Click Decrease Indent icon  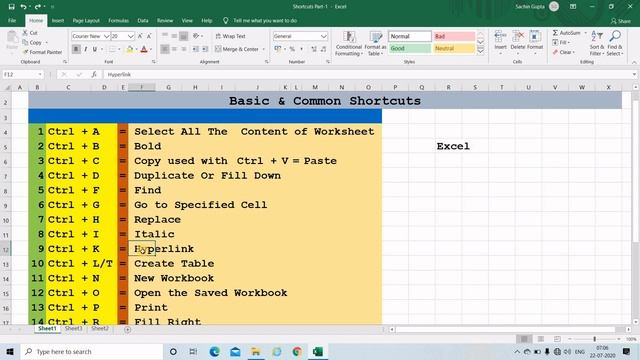pos(196,49)
